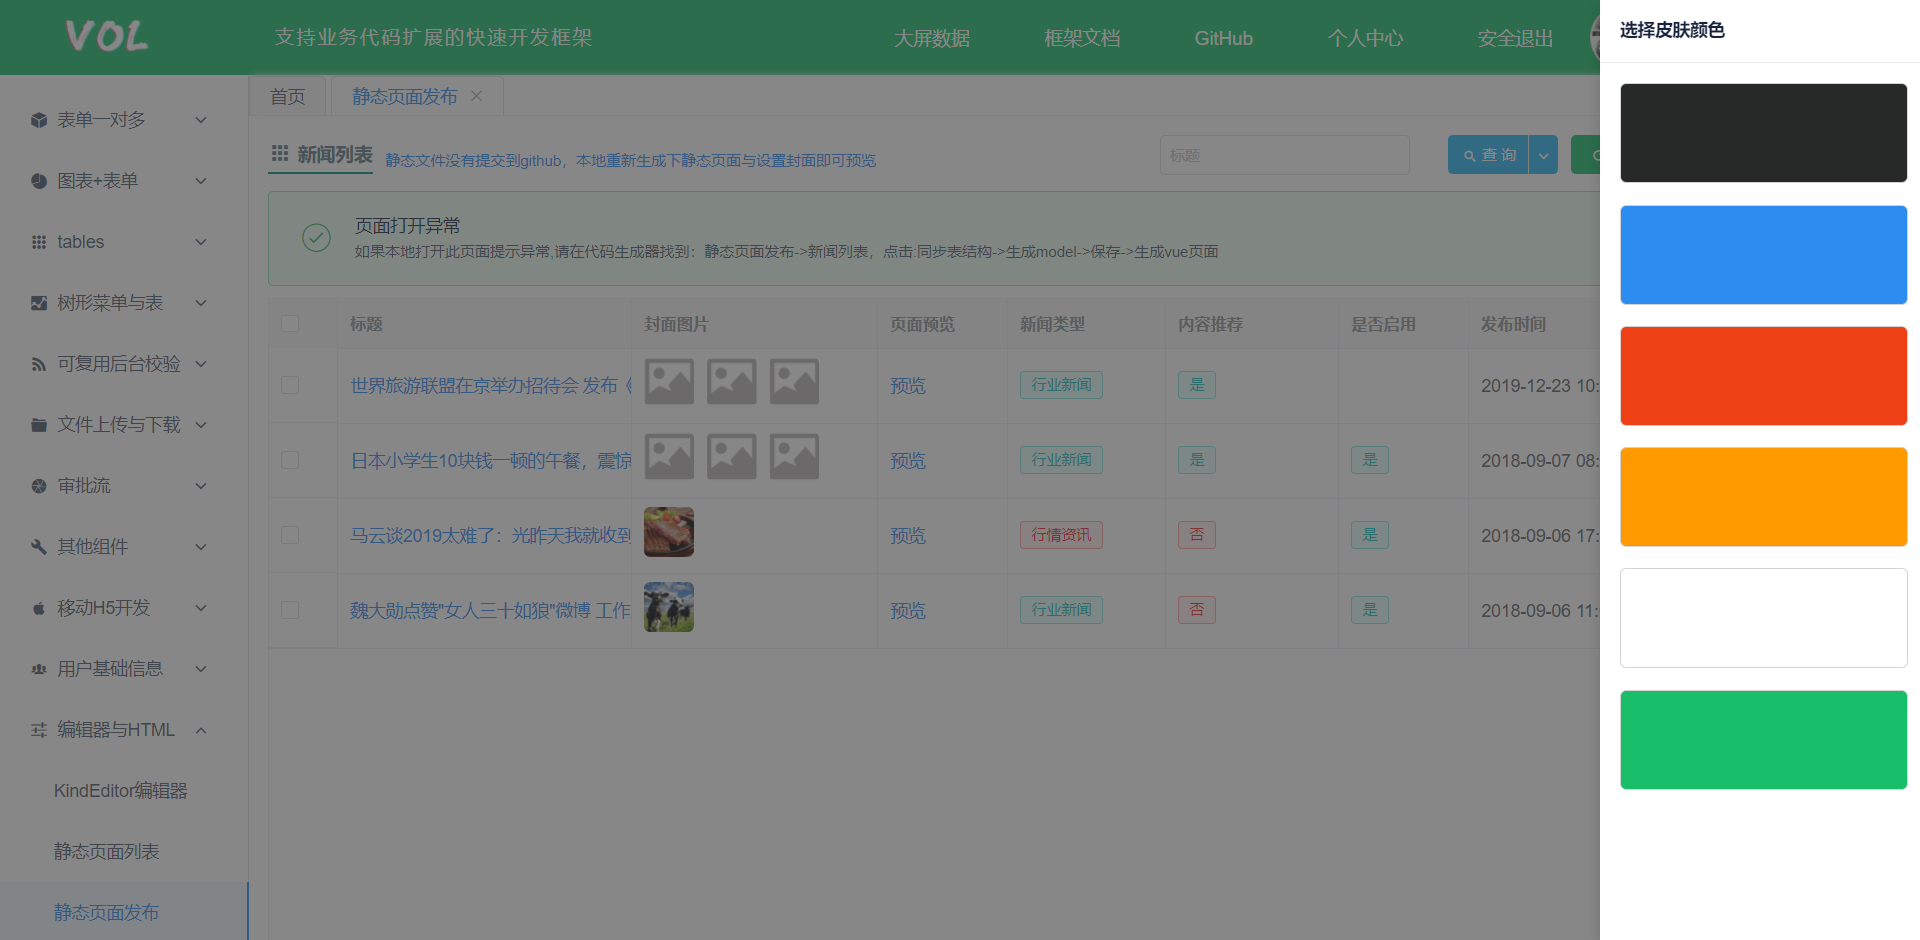Viewport: 1920px width, 940px height.
Task: Click the green check circle icon in alert
Action: tap(316, 237)
